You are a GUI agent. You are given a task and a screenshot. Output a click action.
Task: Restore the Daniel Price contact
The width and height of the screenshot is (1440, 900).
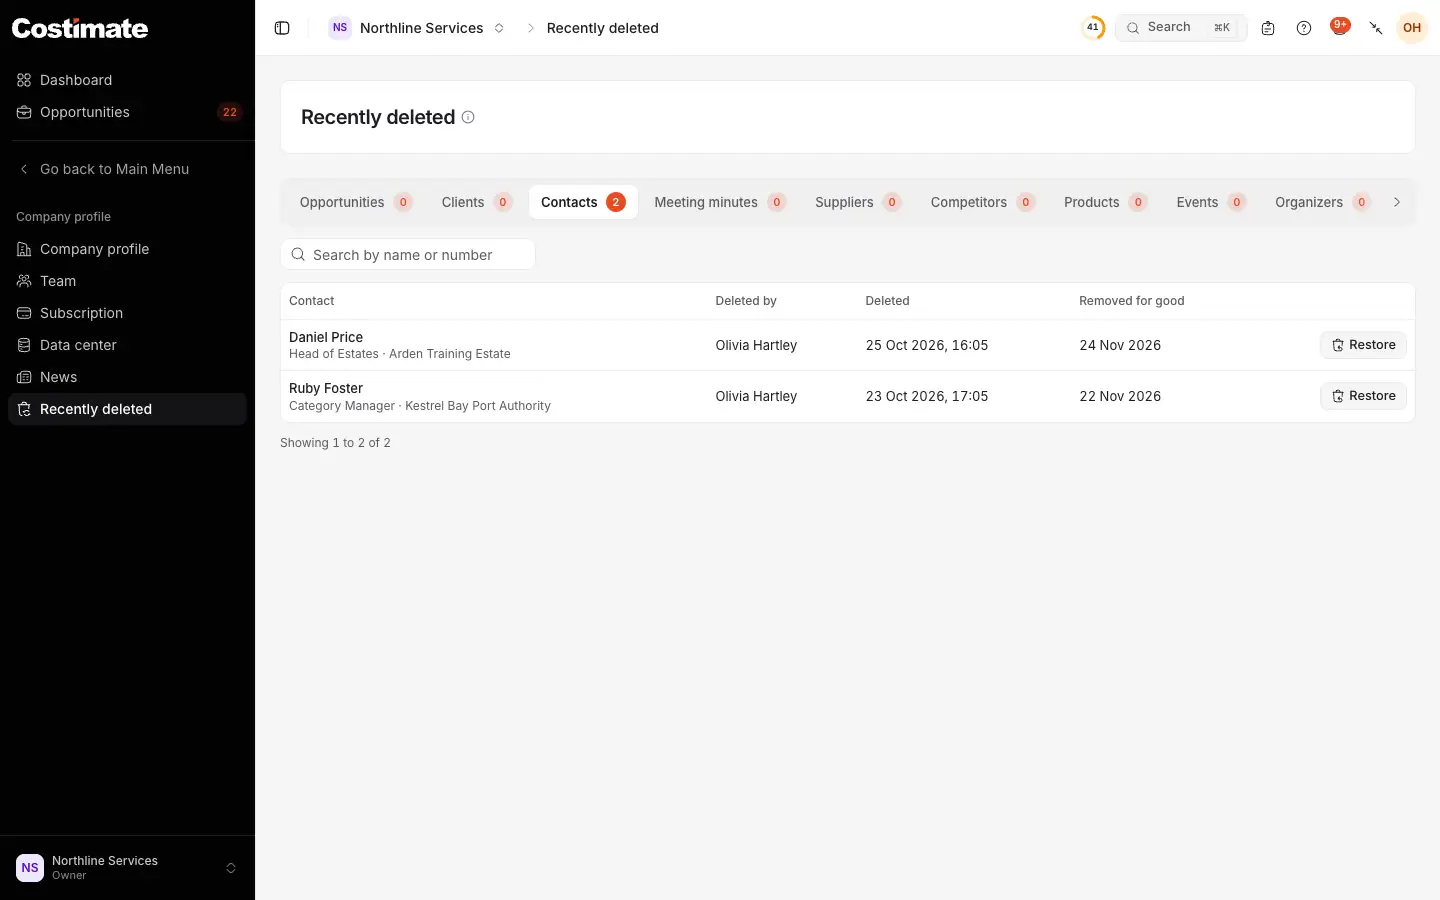1363,345
